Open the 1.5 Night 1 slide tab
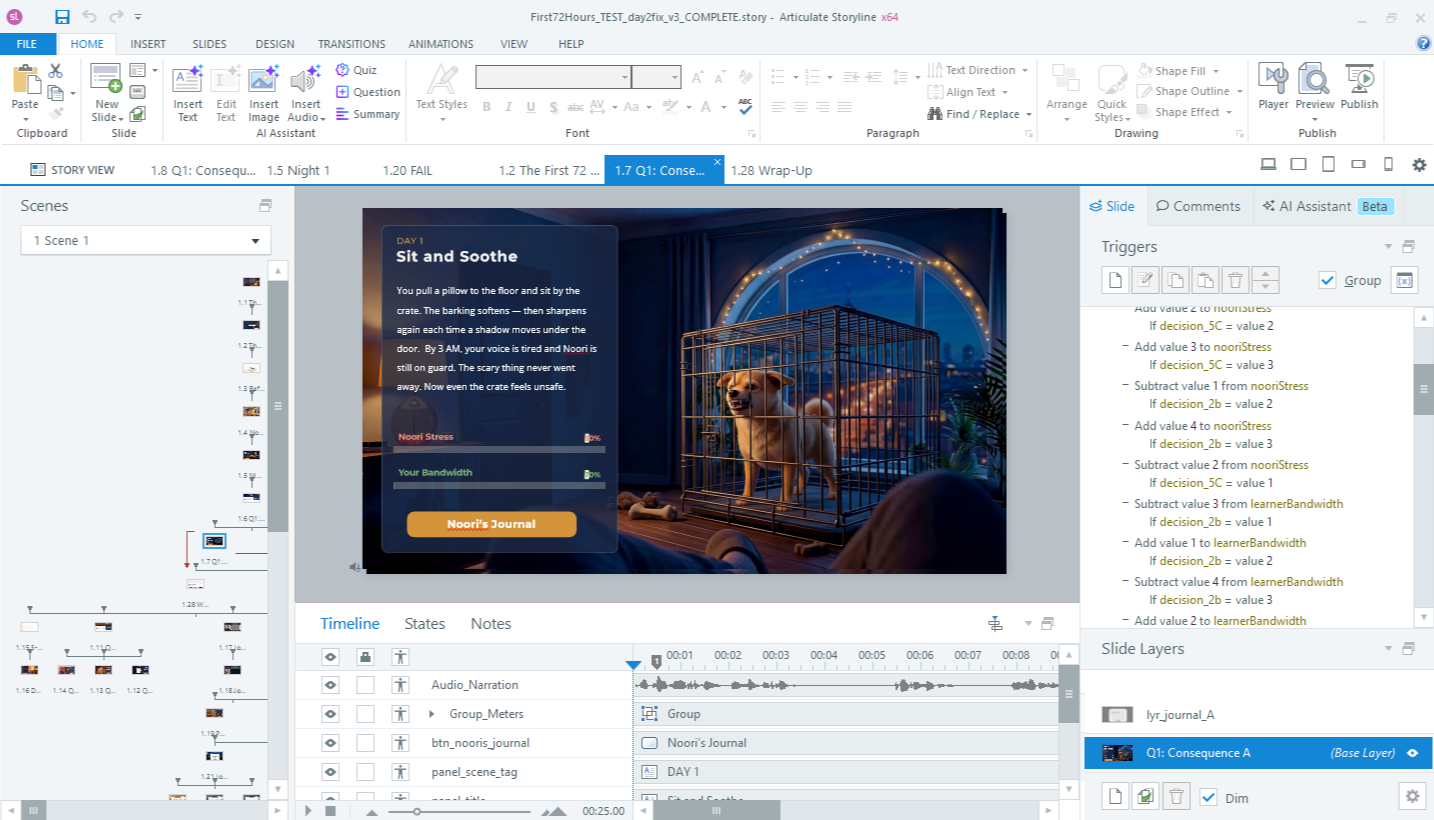This screenshot has height=820, width=1434. 298,170
